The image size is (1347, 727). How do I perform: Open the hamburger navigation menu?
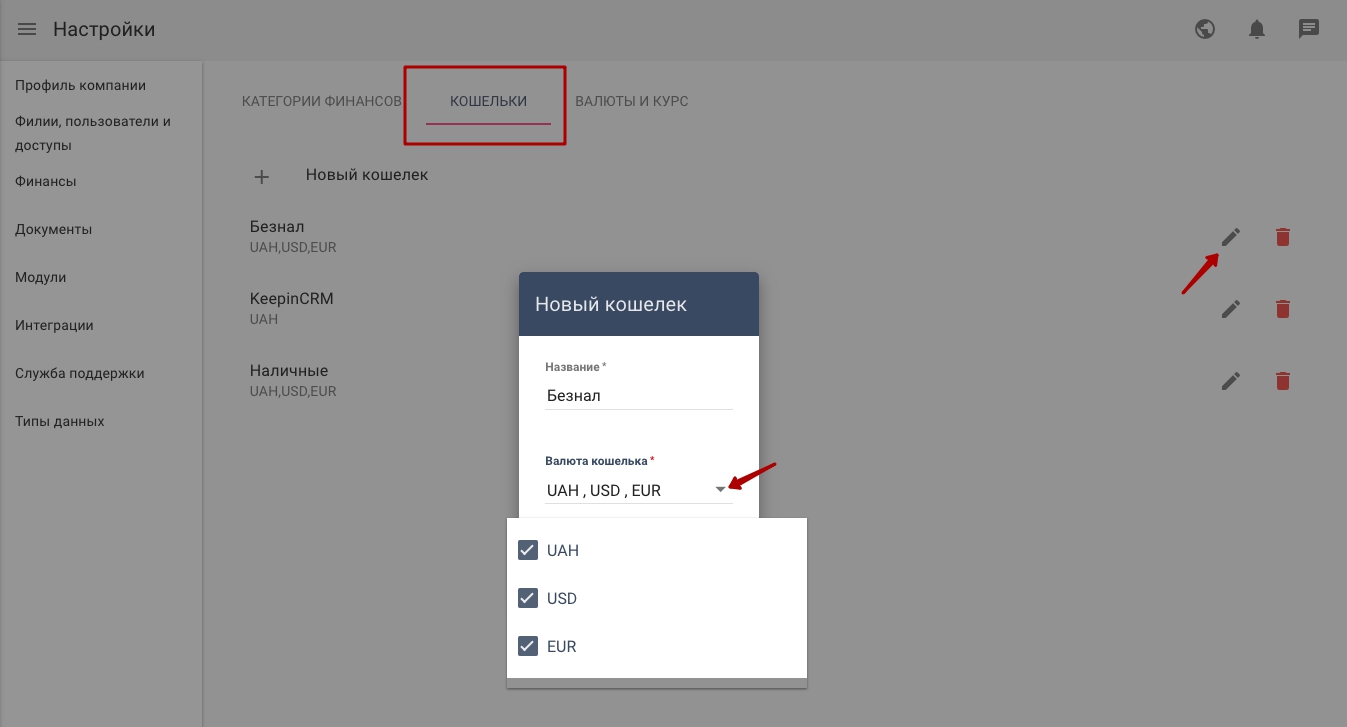pos(27,29)
